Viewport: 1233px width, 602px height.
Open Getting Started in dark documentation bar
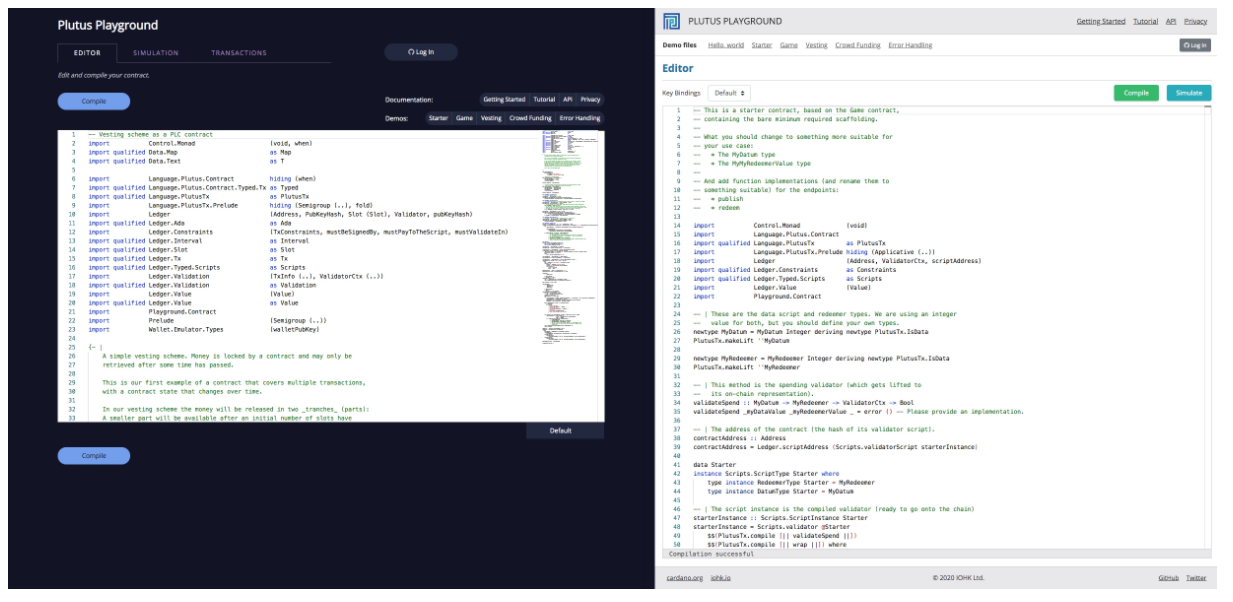click(x=504, y=100)
